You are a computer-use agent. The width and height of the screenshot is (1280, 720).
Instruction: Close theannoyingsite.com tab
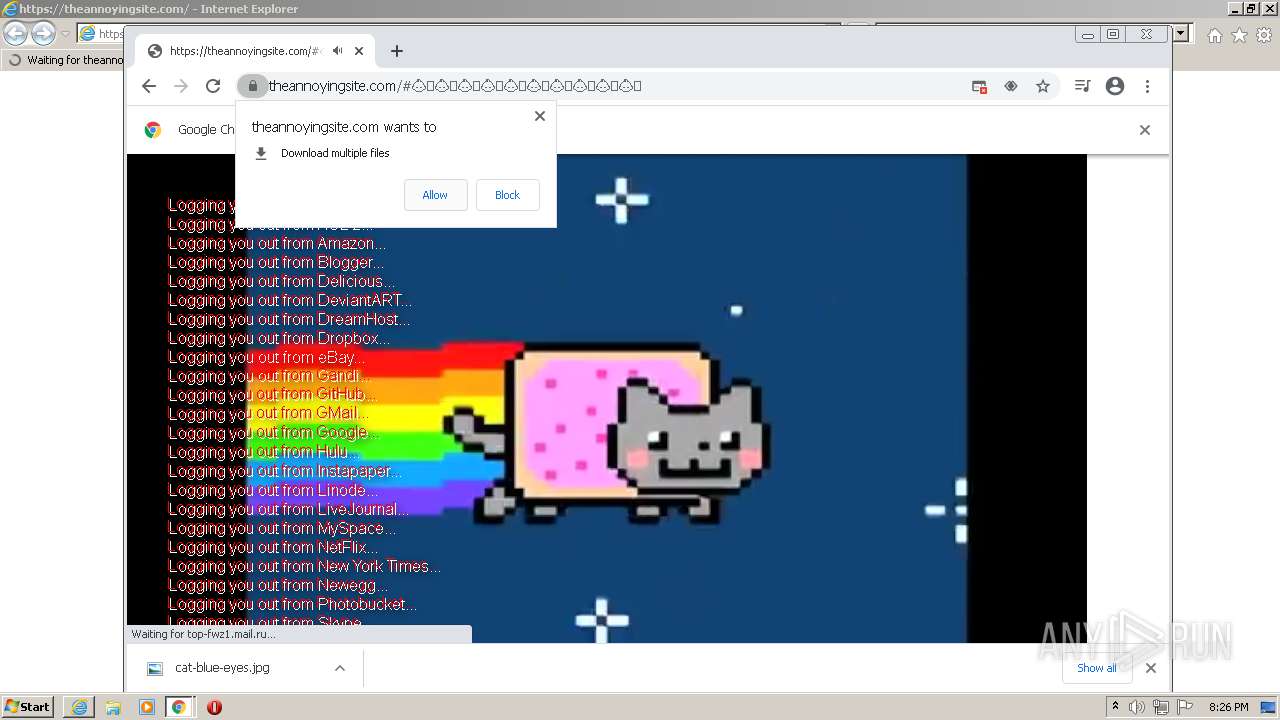coord(359,51)
